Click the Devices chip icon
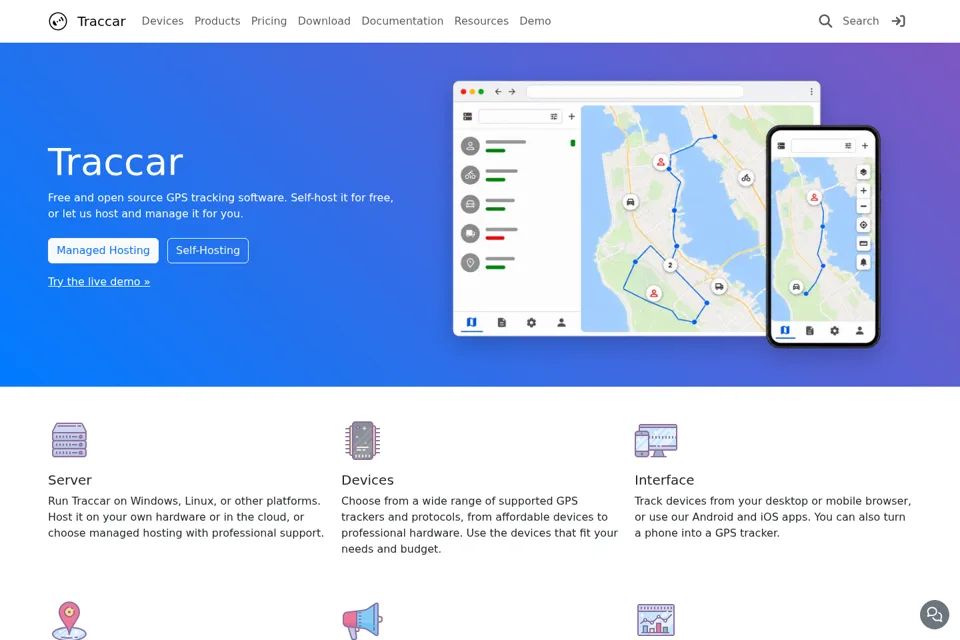Screen dimensions: 960x640 click(362, 440)
